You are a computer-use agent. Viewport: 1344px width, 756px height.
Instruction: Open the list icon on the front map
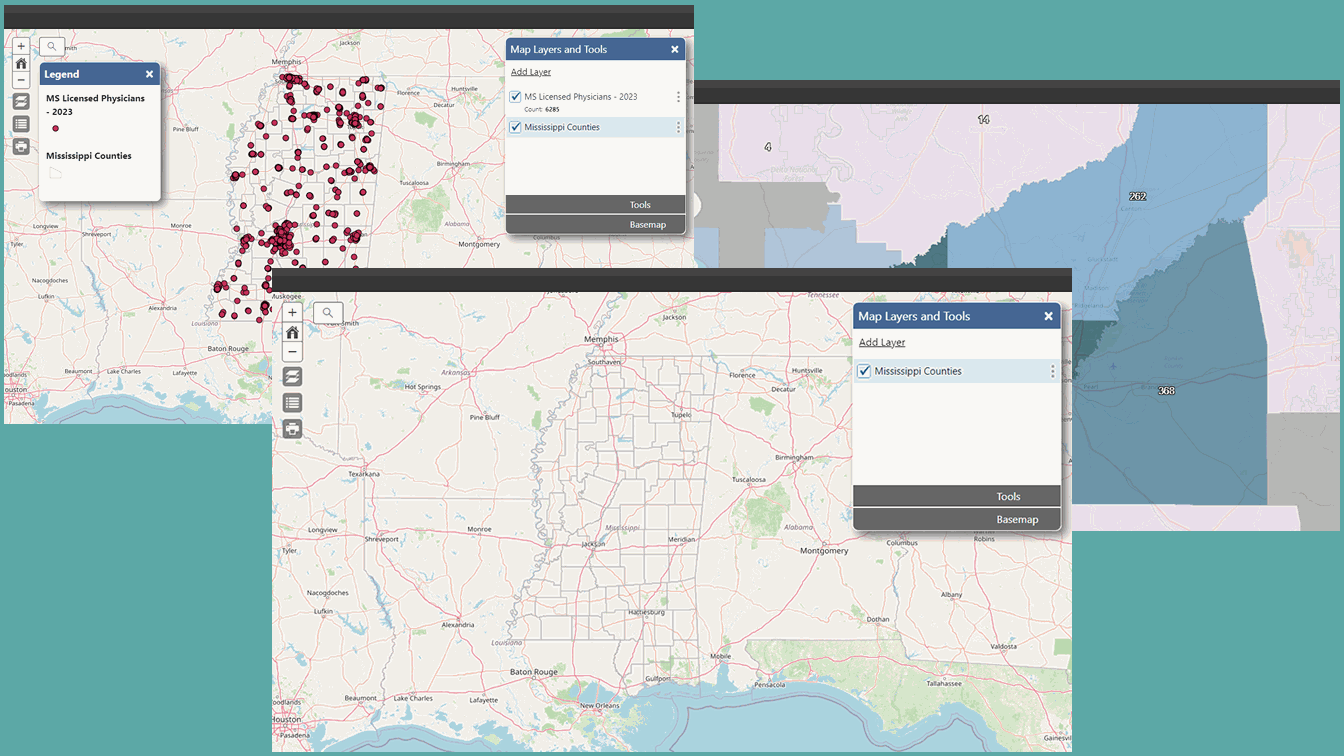pos(292,403)
